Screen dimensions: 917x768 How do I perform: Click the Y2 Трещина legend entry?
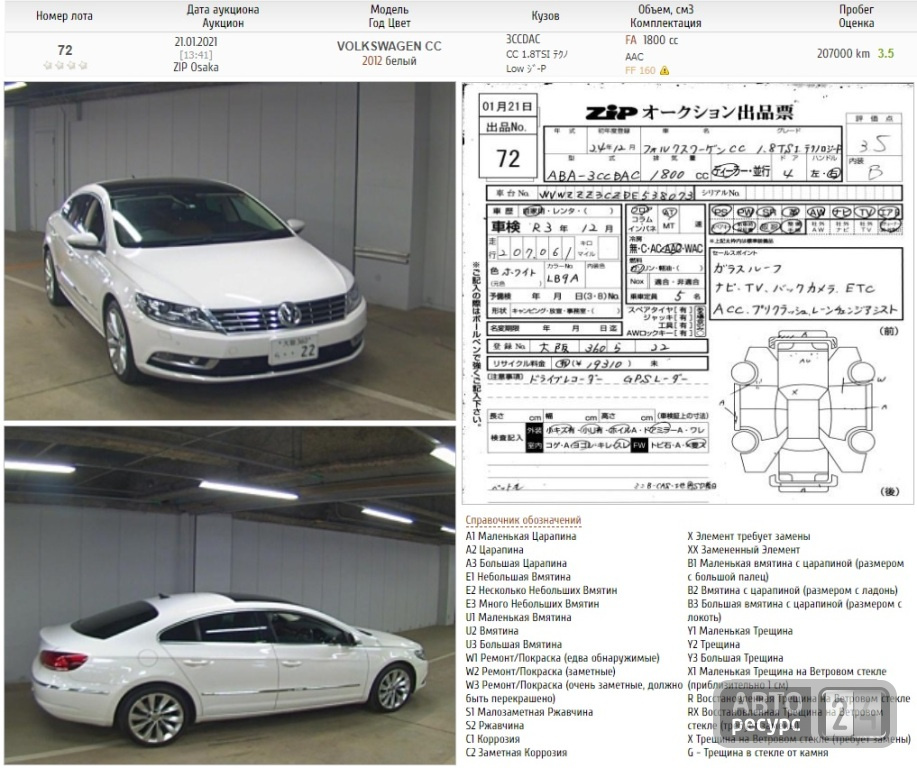(713, 643)
